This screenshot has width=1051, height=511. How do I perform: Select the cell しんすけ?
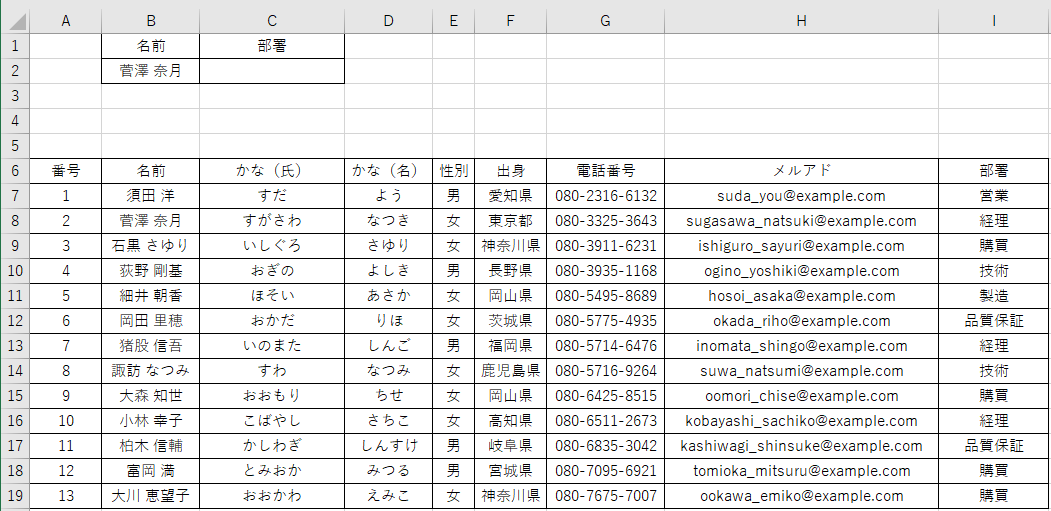[389, 446]
